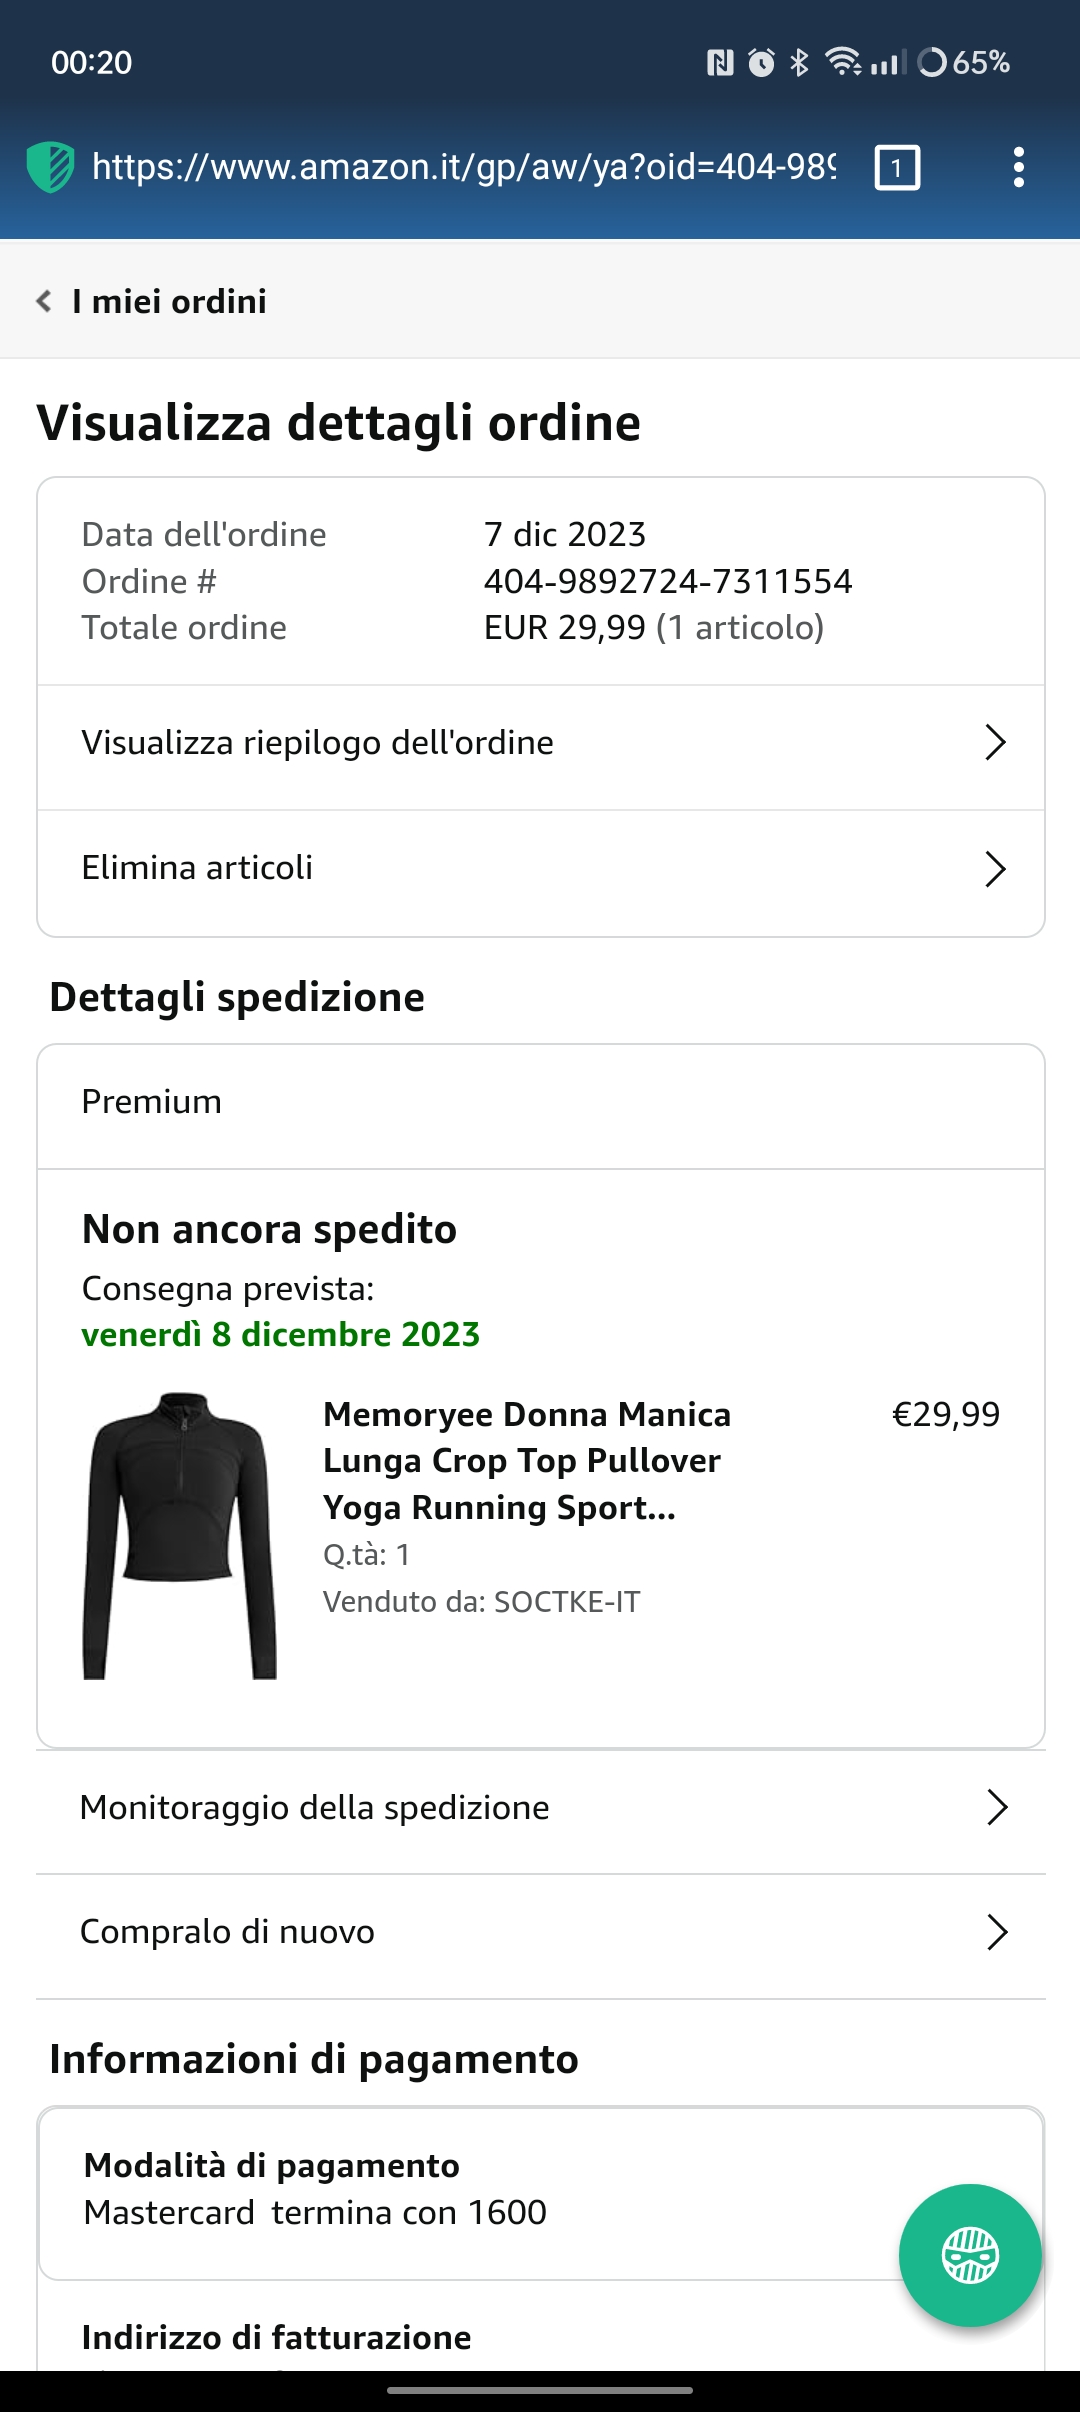Open the Memoryee Donna product title link
Viewport: 1080px width, 2412px height.
[x=526, y=1460]
